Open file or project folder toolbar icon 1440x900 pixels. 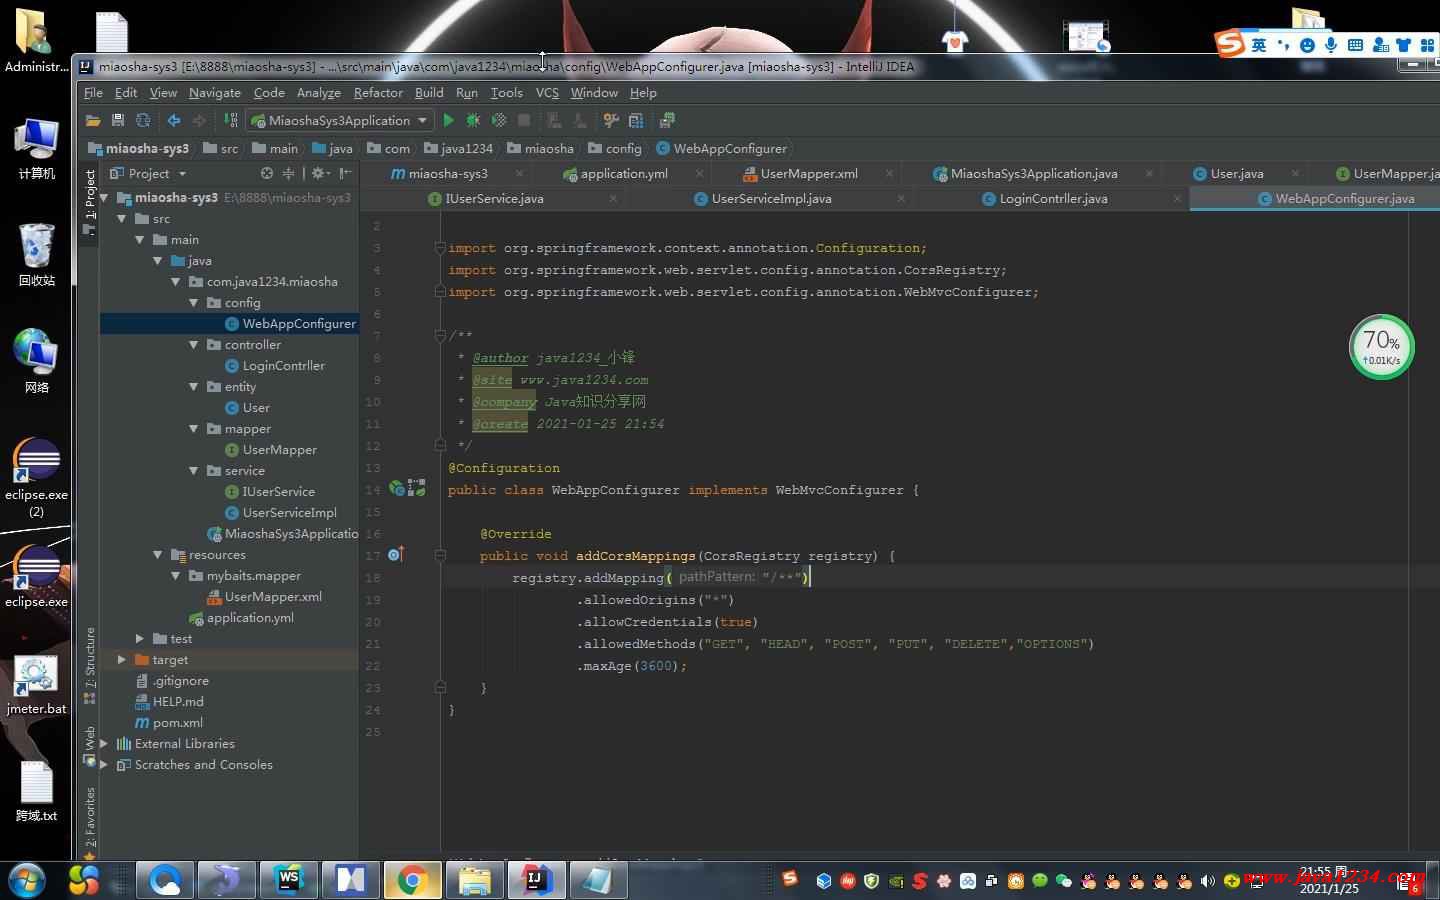(93, 120)
